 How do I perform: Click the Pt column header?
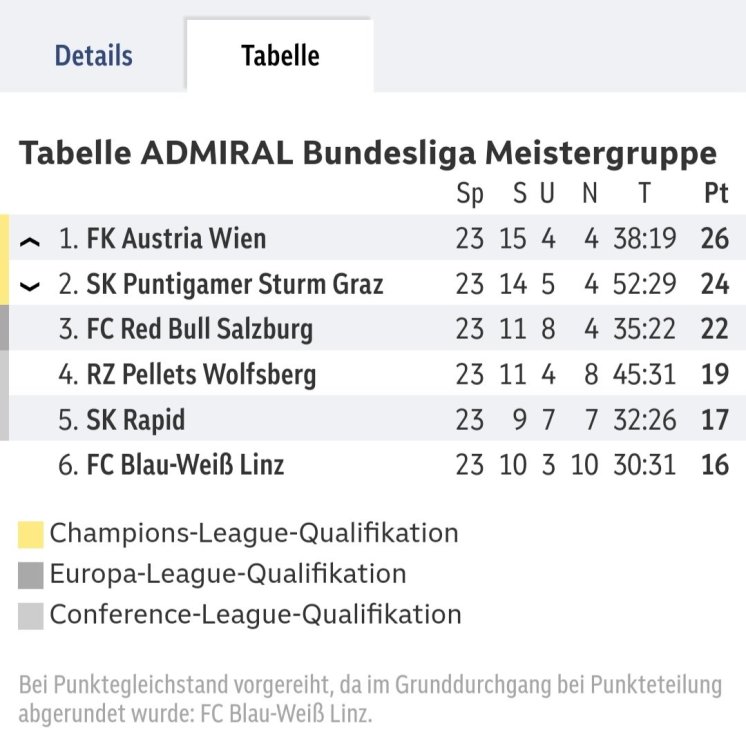(715, 194)
